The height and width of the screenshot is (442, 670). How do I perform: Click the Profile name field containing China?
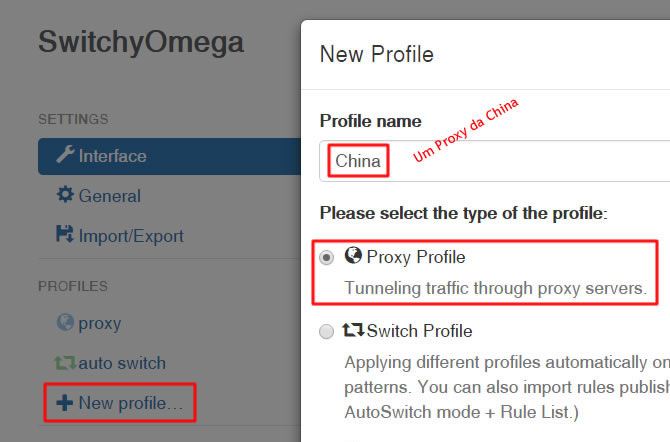[x=494, y=161]
